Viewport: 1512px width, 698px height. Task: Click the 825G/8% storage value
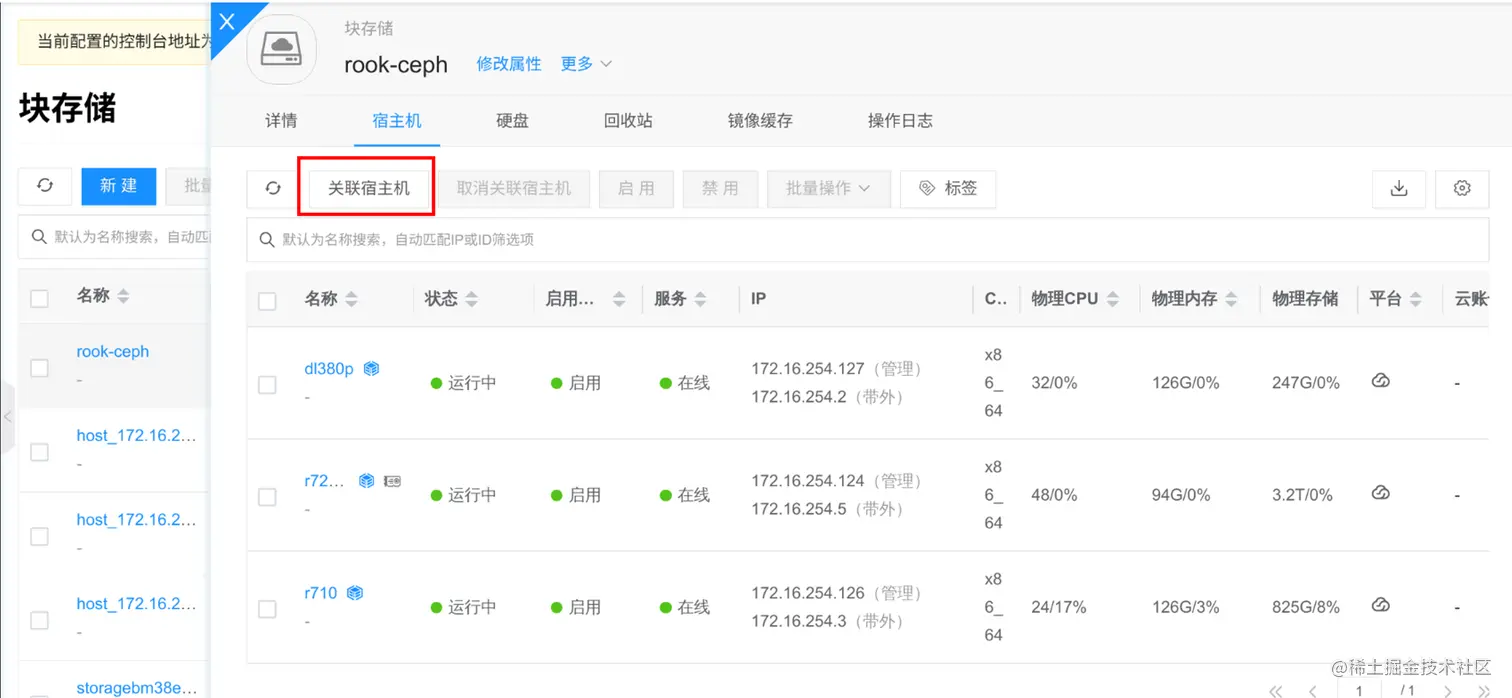[x=1306, y=607]
